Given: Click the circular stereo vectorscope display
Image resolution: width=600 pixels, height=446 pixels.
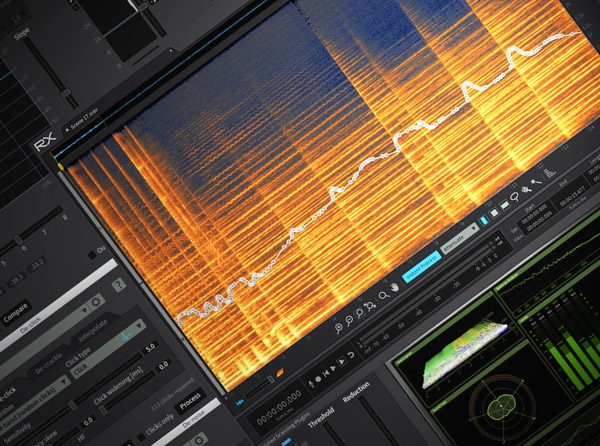Looking at the screenshot, I should click(x=501, y=408).
